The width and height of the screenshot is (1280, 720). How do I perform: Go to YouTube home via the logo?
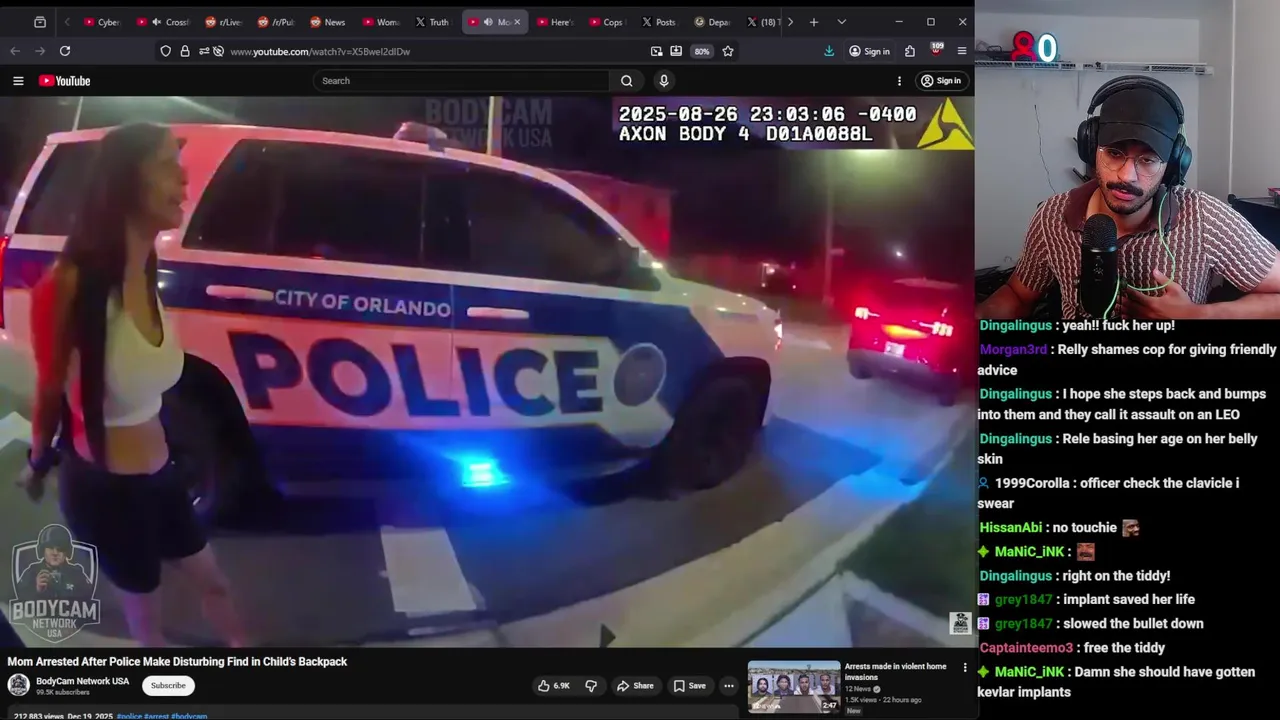tap(65, 81)
